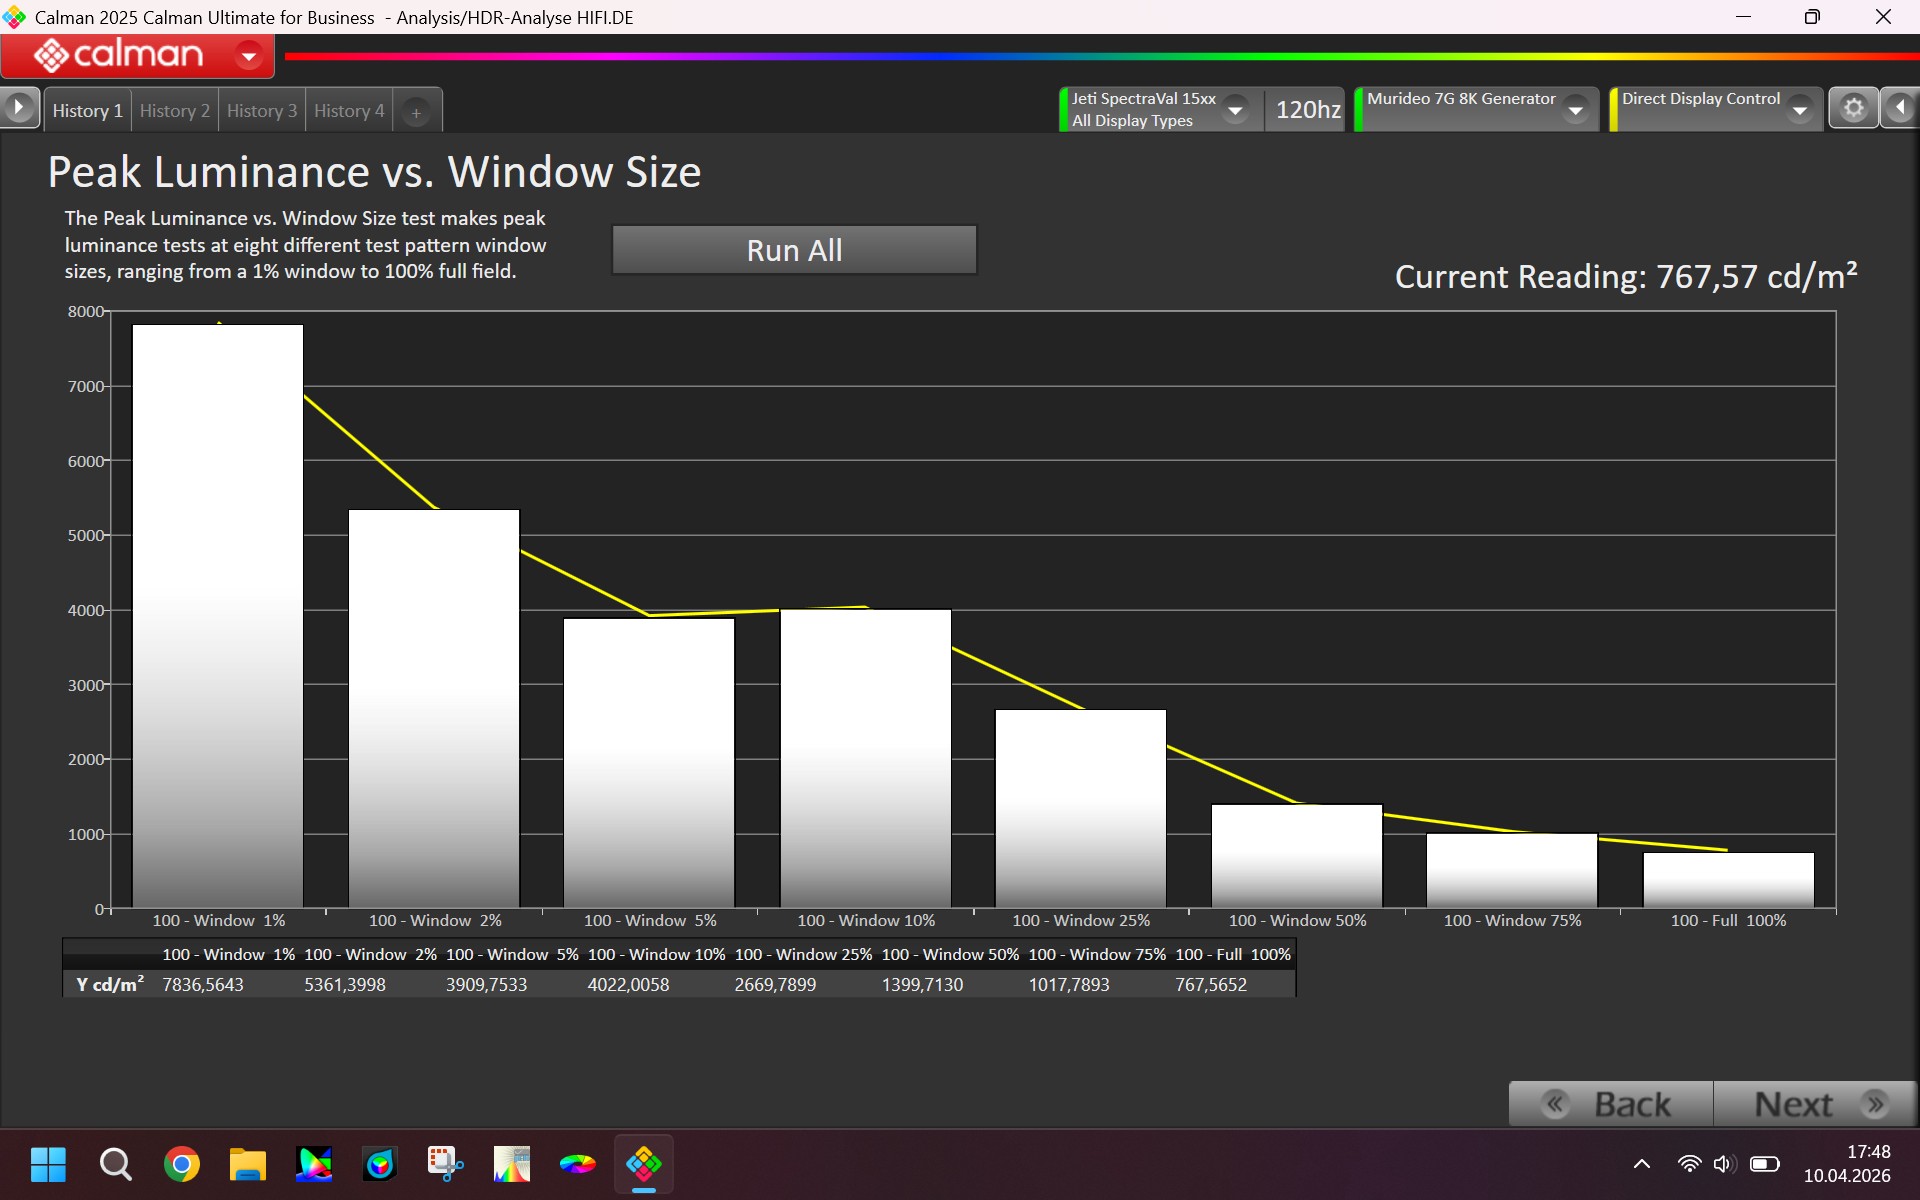Open settings with the gear icon
Image resolution: width=1920 pixels, height=1200 pixels.
click(1853, 108)
